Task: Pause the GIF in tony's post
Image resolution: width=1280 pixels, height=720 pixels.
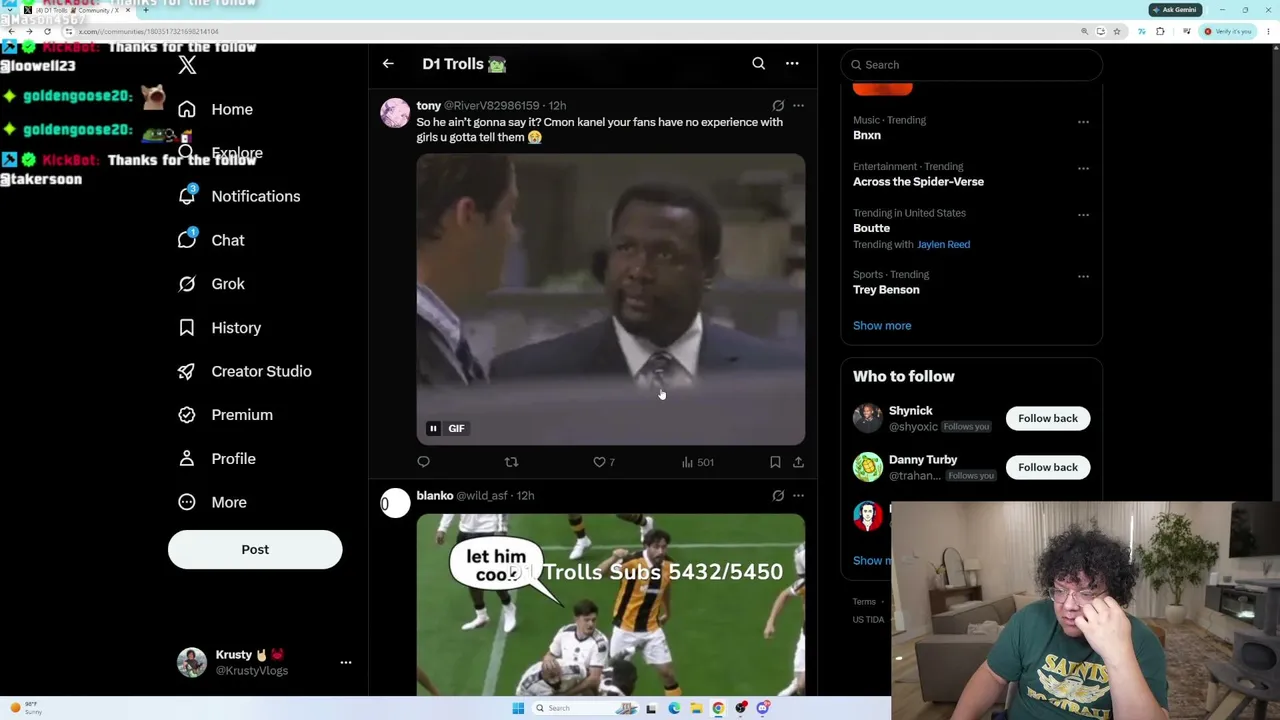Action: (x=433, y=428)
